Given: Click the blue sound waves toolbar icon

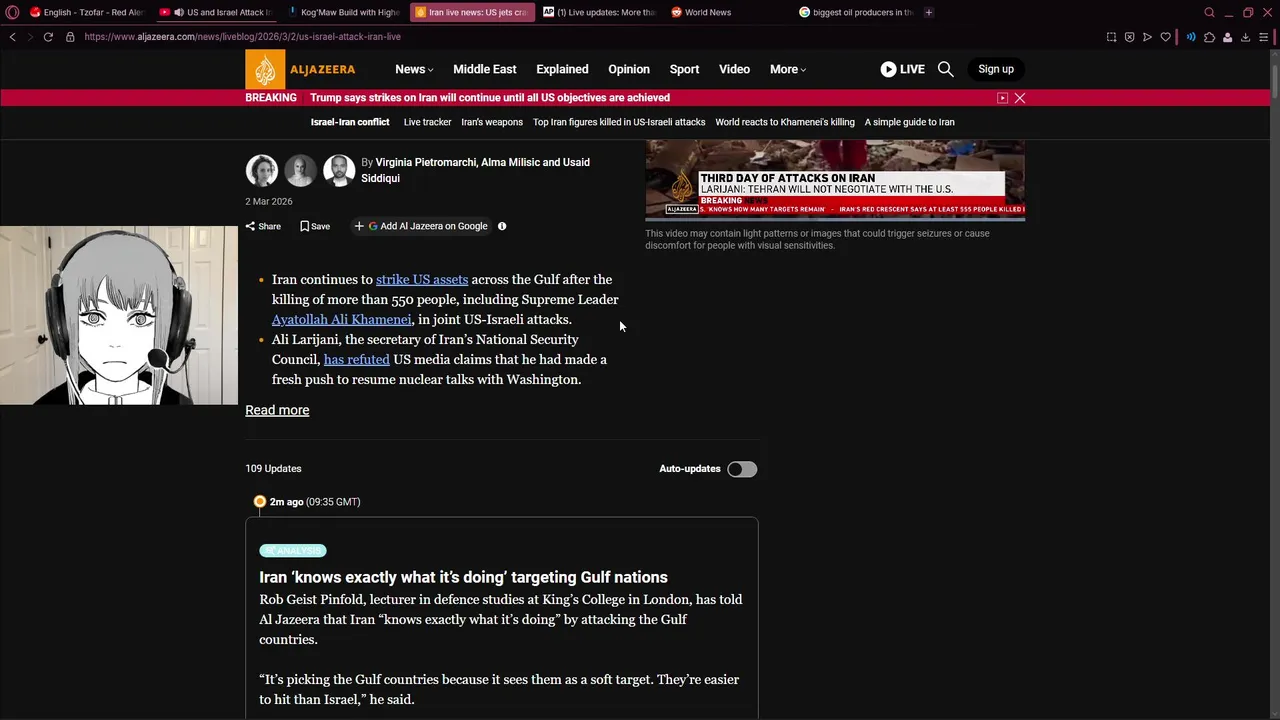Looking at the screenshot, I should tap(1190, 37).
